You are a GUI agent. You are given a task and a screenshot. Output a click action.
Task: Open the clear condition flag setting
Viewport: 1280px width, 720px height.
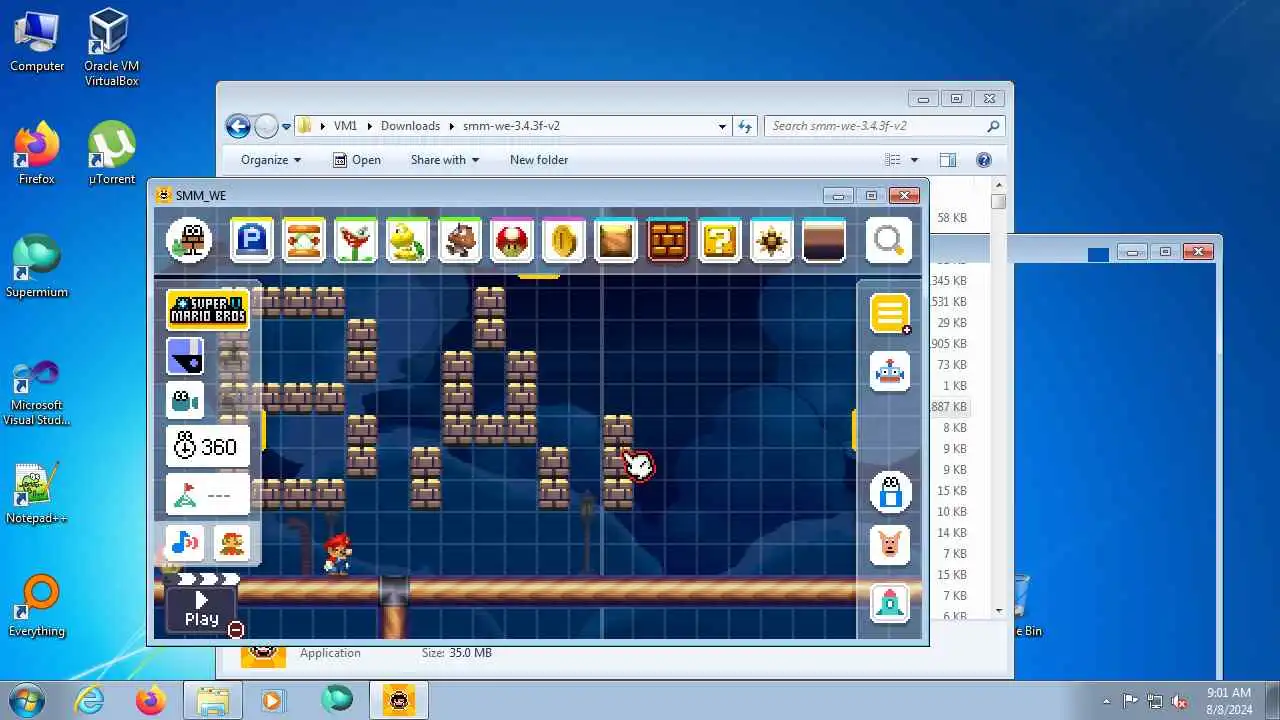[x=208, y=495]
